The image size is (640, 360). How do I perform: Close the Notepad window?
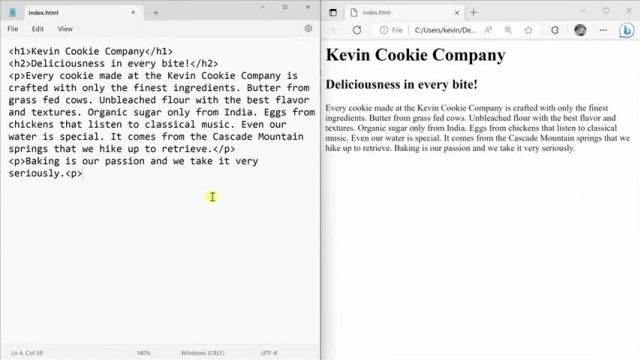tap(308, 7)
